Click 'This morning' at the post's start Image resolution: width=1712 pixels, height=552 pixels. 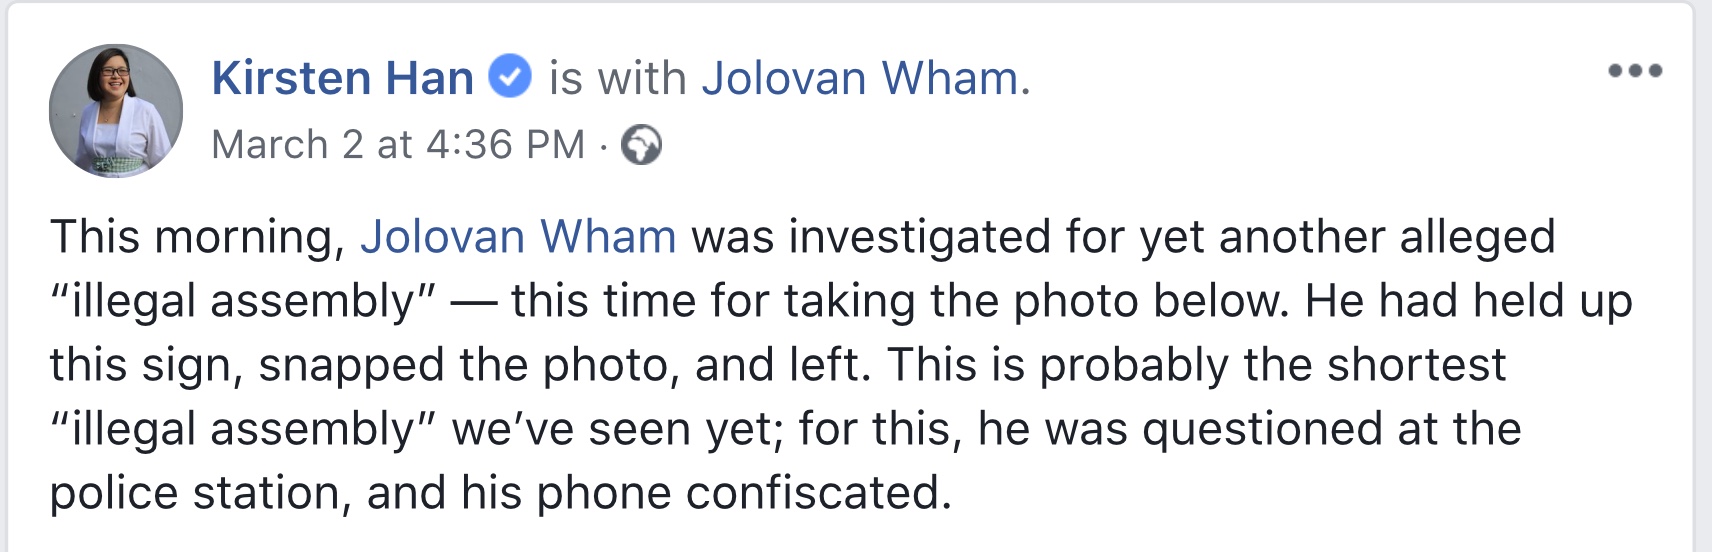tap(197, 237)
